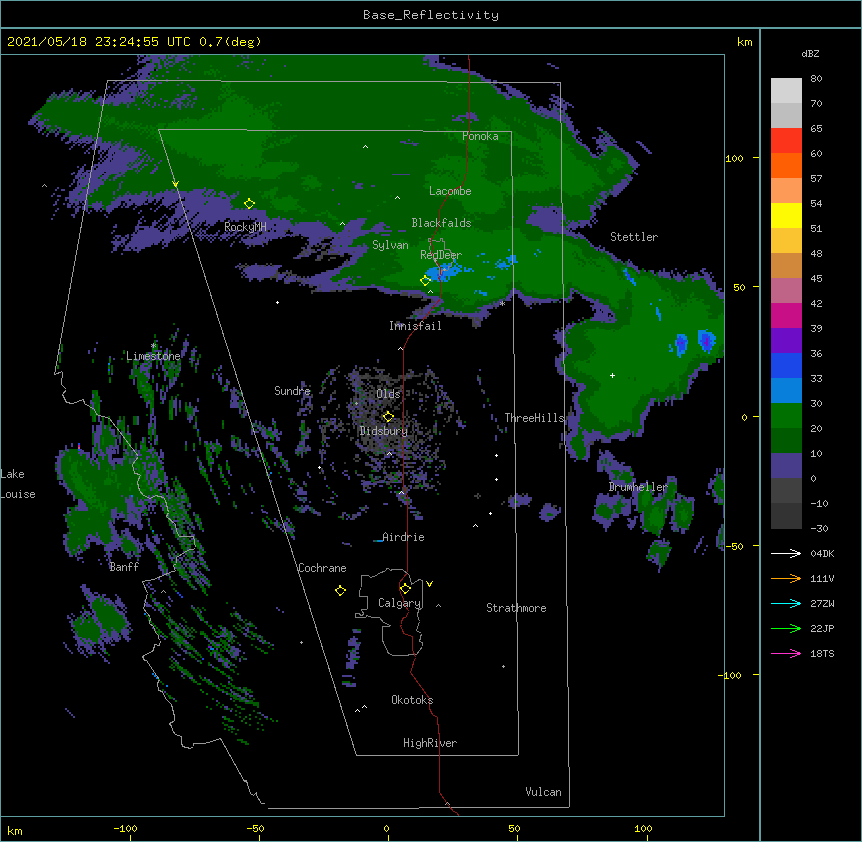The height and width of the screenshot is (842, 862).
Task: Pick the red 65 dBZ color swatch
Action: (x=786, y=140)
